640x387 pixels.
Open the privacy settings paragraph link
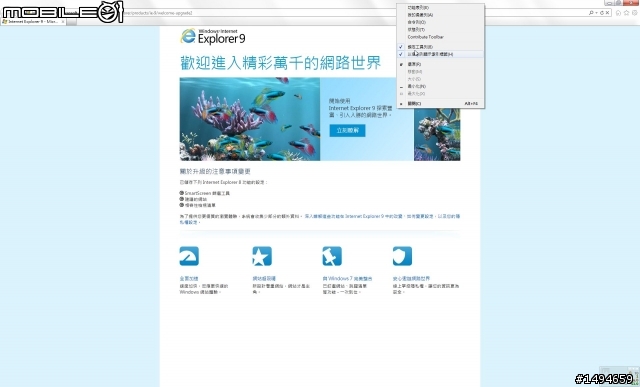click(x=320, y=219)
